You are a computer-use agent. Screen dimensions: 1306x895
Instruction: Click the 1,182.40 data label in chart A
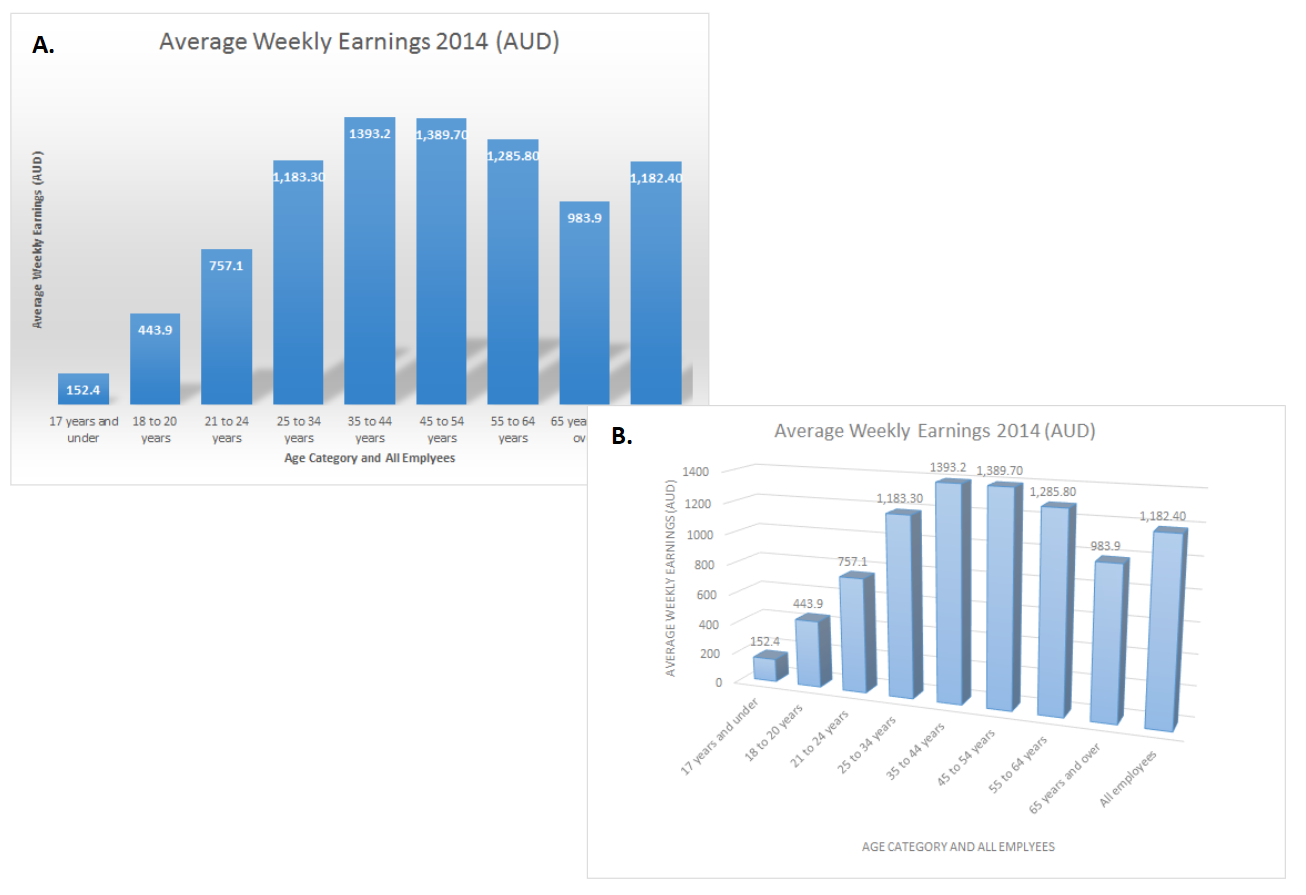[x=656, y=178]
